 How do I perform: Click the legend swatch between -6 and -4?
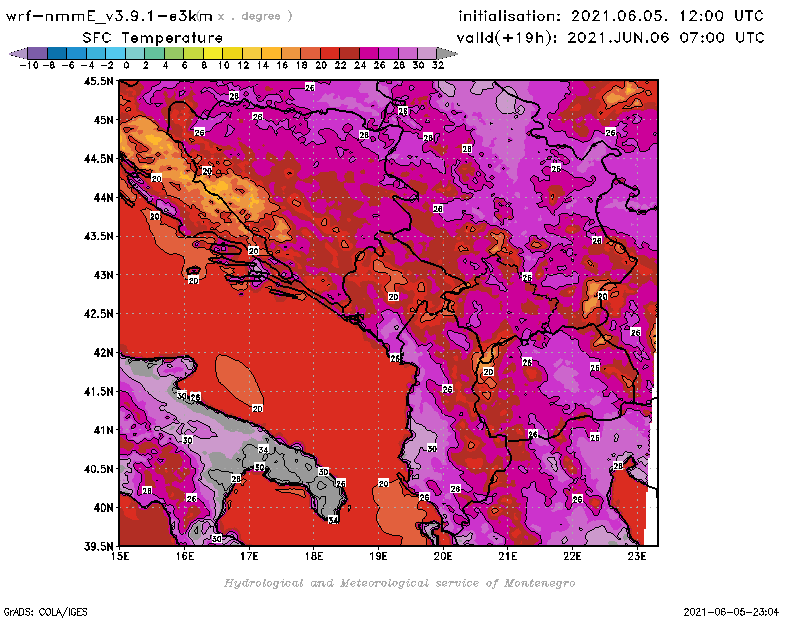[77, 53]
